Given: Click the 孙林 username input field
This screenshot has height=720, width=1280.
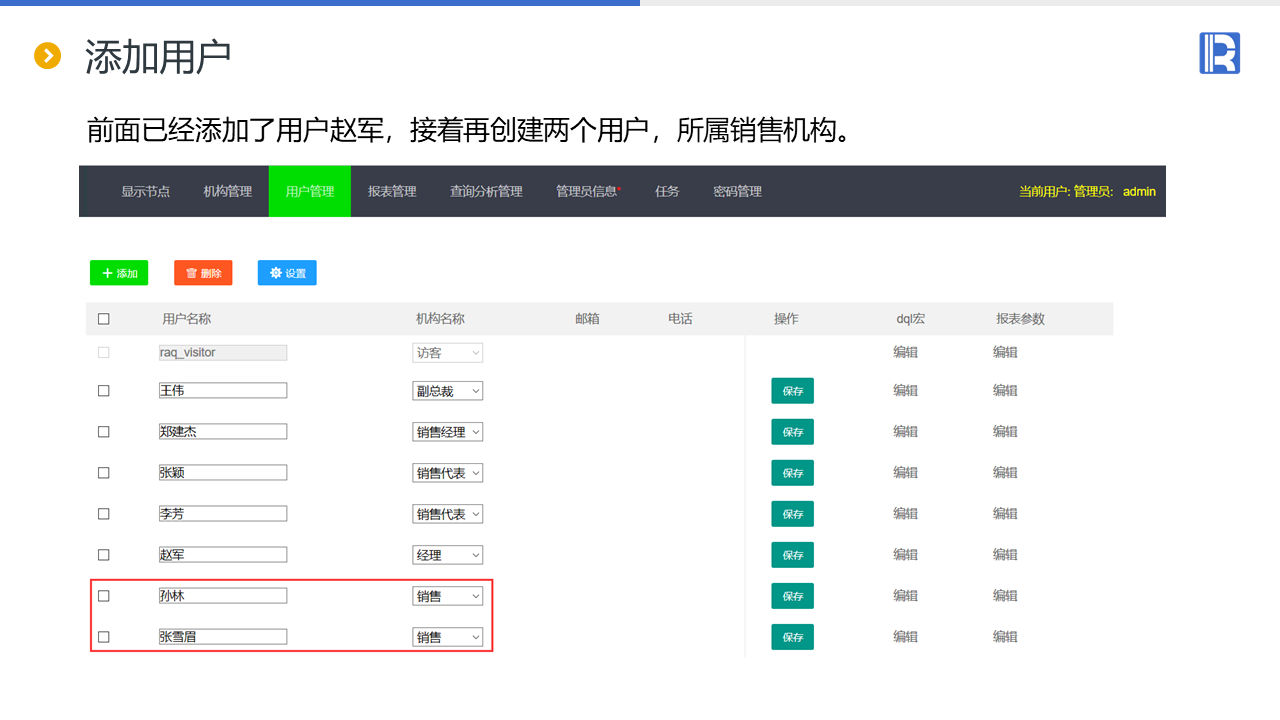Looking at the screenshot, I should click(223, 595).
